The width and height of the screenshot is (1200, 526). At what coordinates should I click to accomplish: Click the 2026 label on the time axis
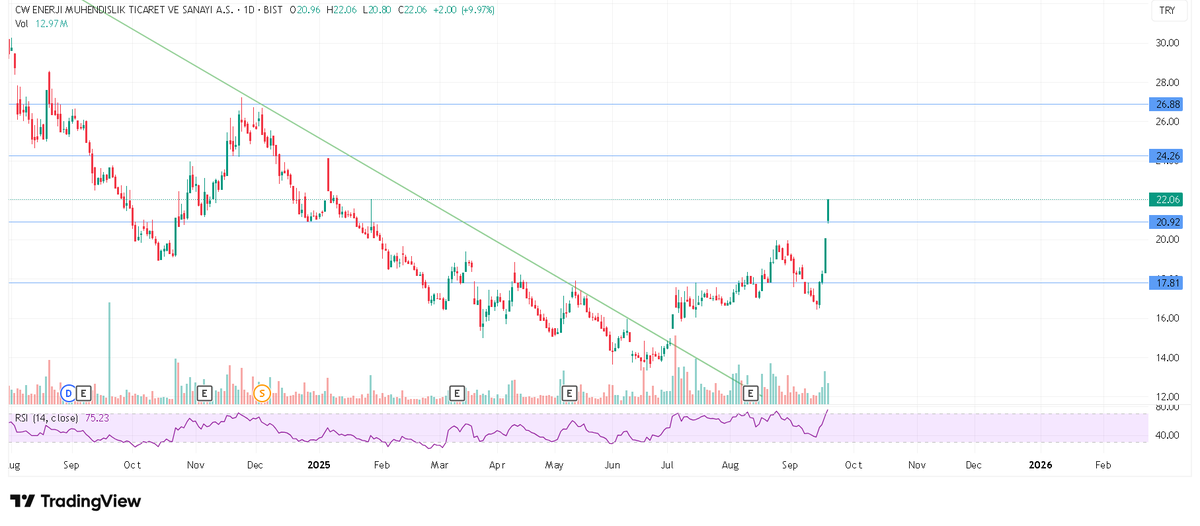click(x=1041, y=465)
